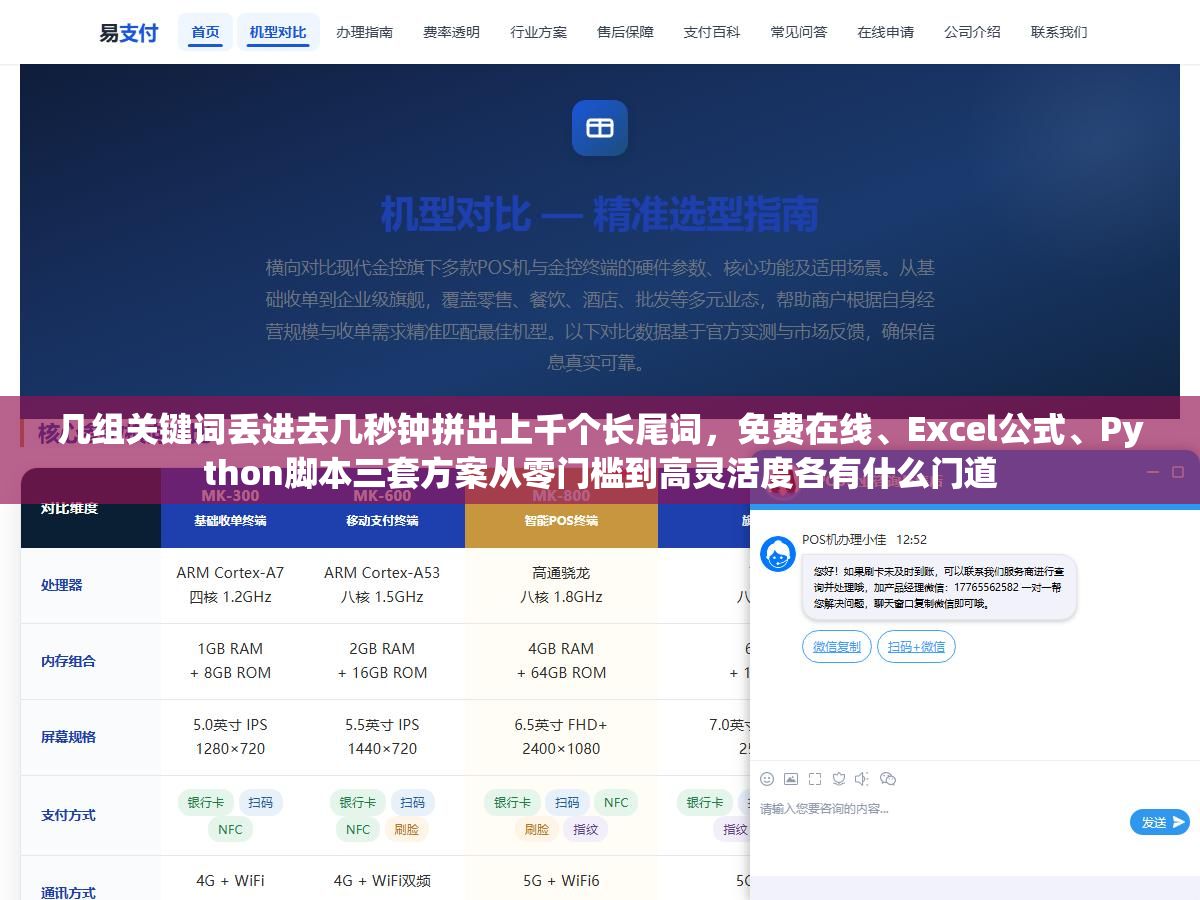
Task: Open 行业方案 from the top navigation
Action: pos(539,32)
